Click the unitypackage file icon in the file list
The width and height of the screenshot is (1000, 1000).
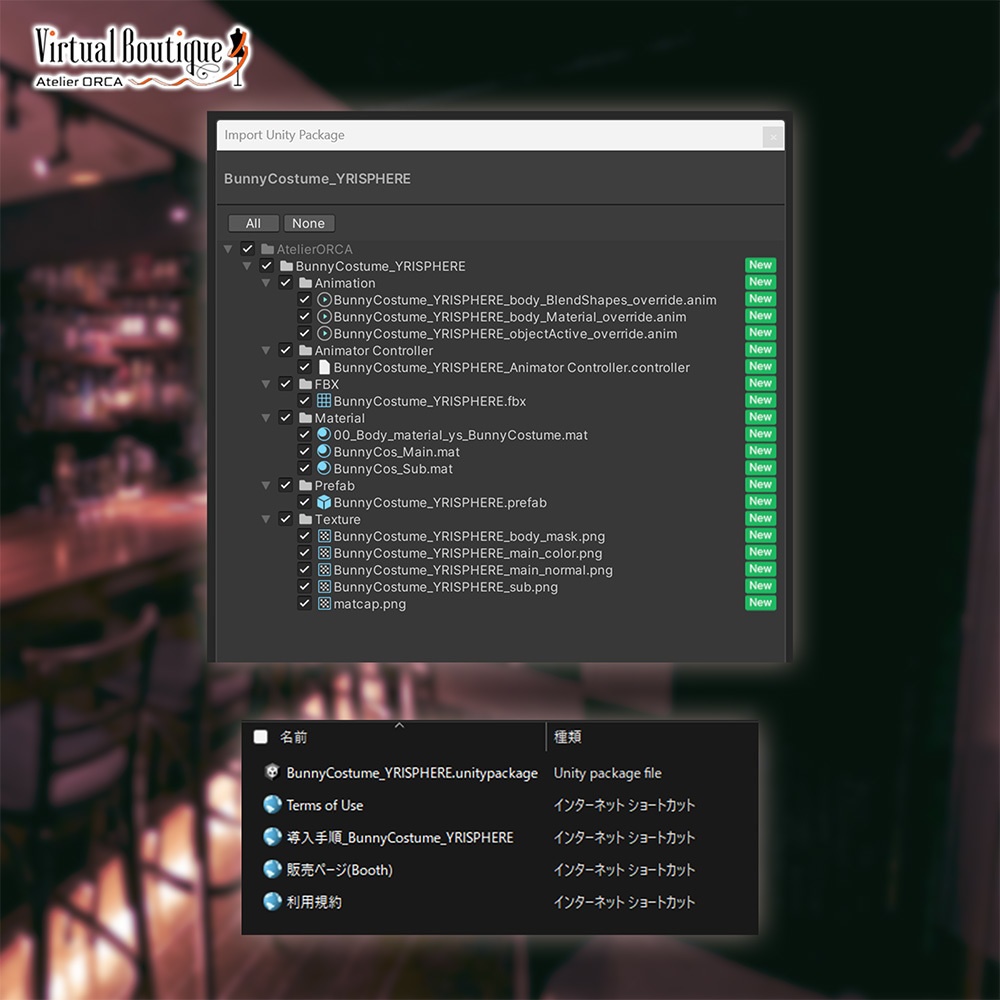point(272,772)
